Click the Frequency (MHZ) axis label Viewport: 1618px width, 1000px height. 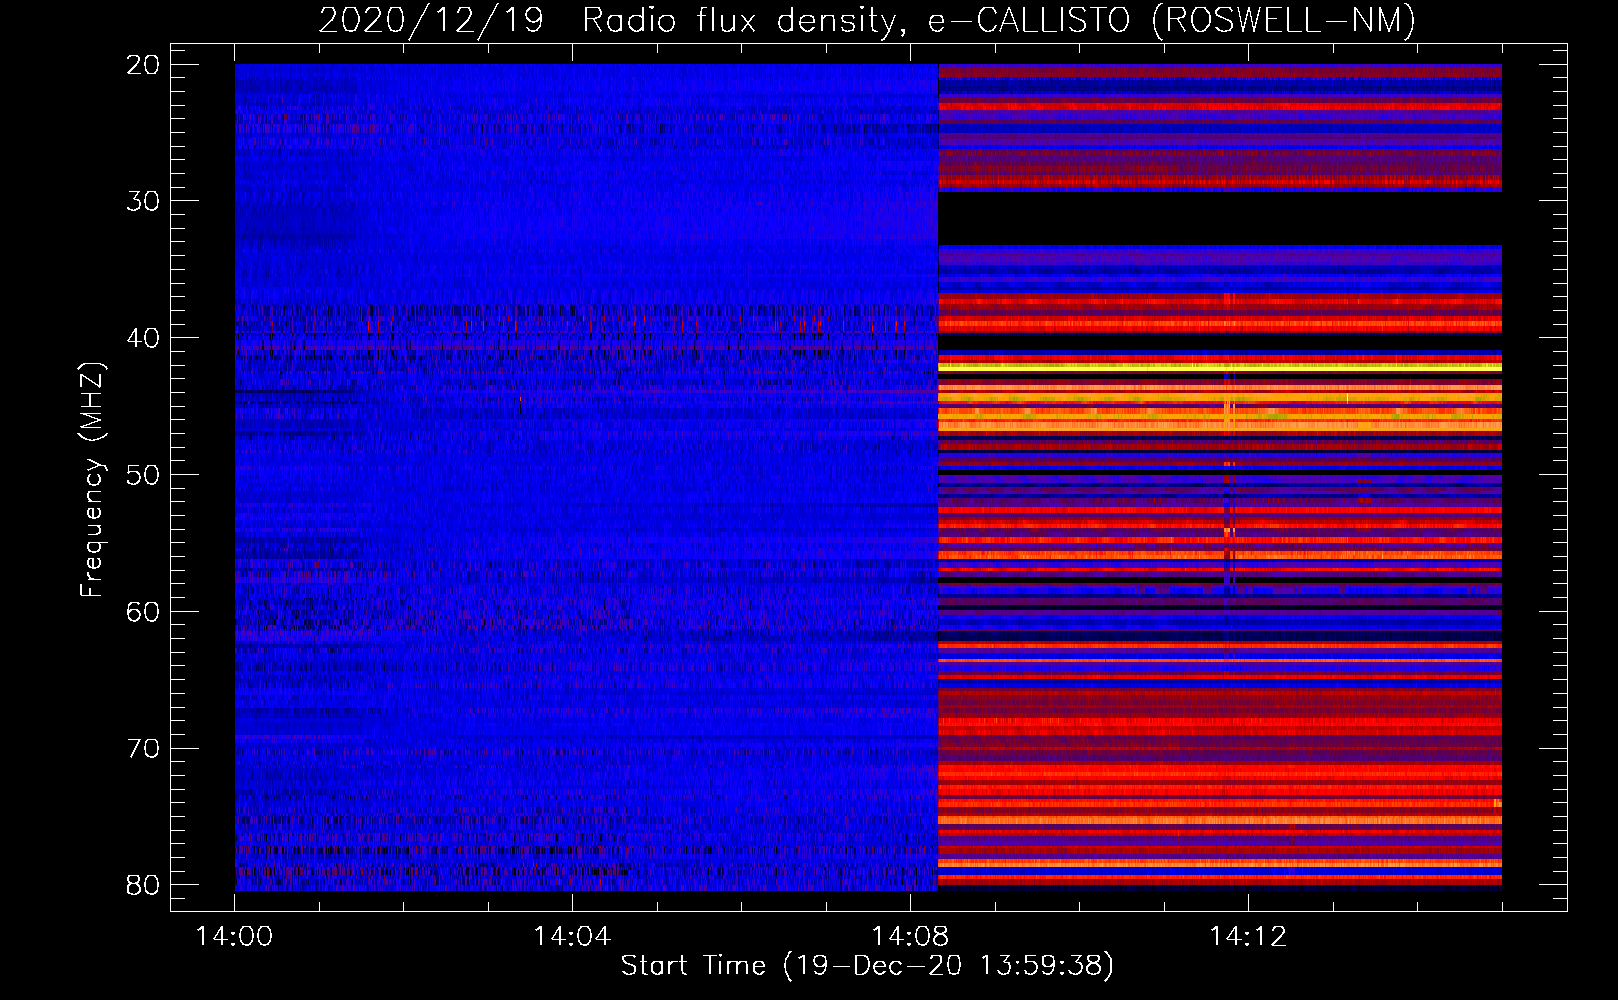tap(92, 480)
